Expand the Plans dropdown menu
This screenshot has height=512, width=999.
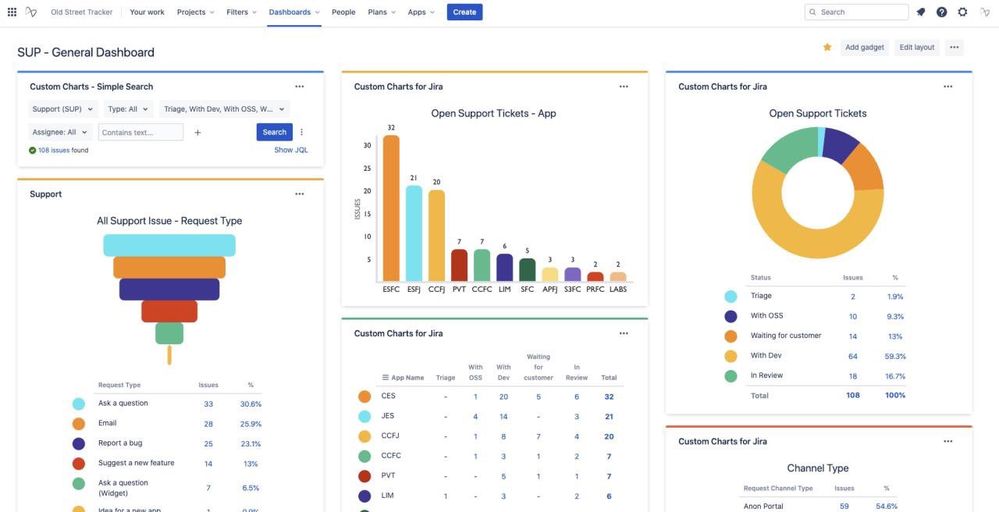381,12
